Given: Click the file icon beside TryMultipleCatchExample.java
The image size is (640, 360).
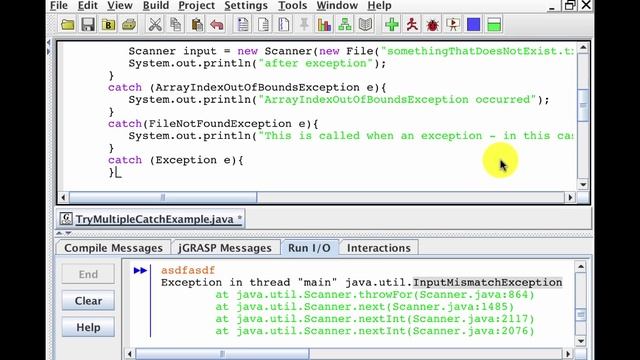Looking at the screenshot, I should coord(66,219).
